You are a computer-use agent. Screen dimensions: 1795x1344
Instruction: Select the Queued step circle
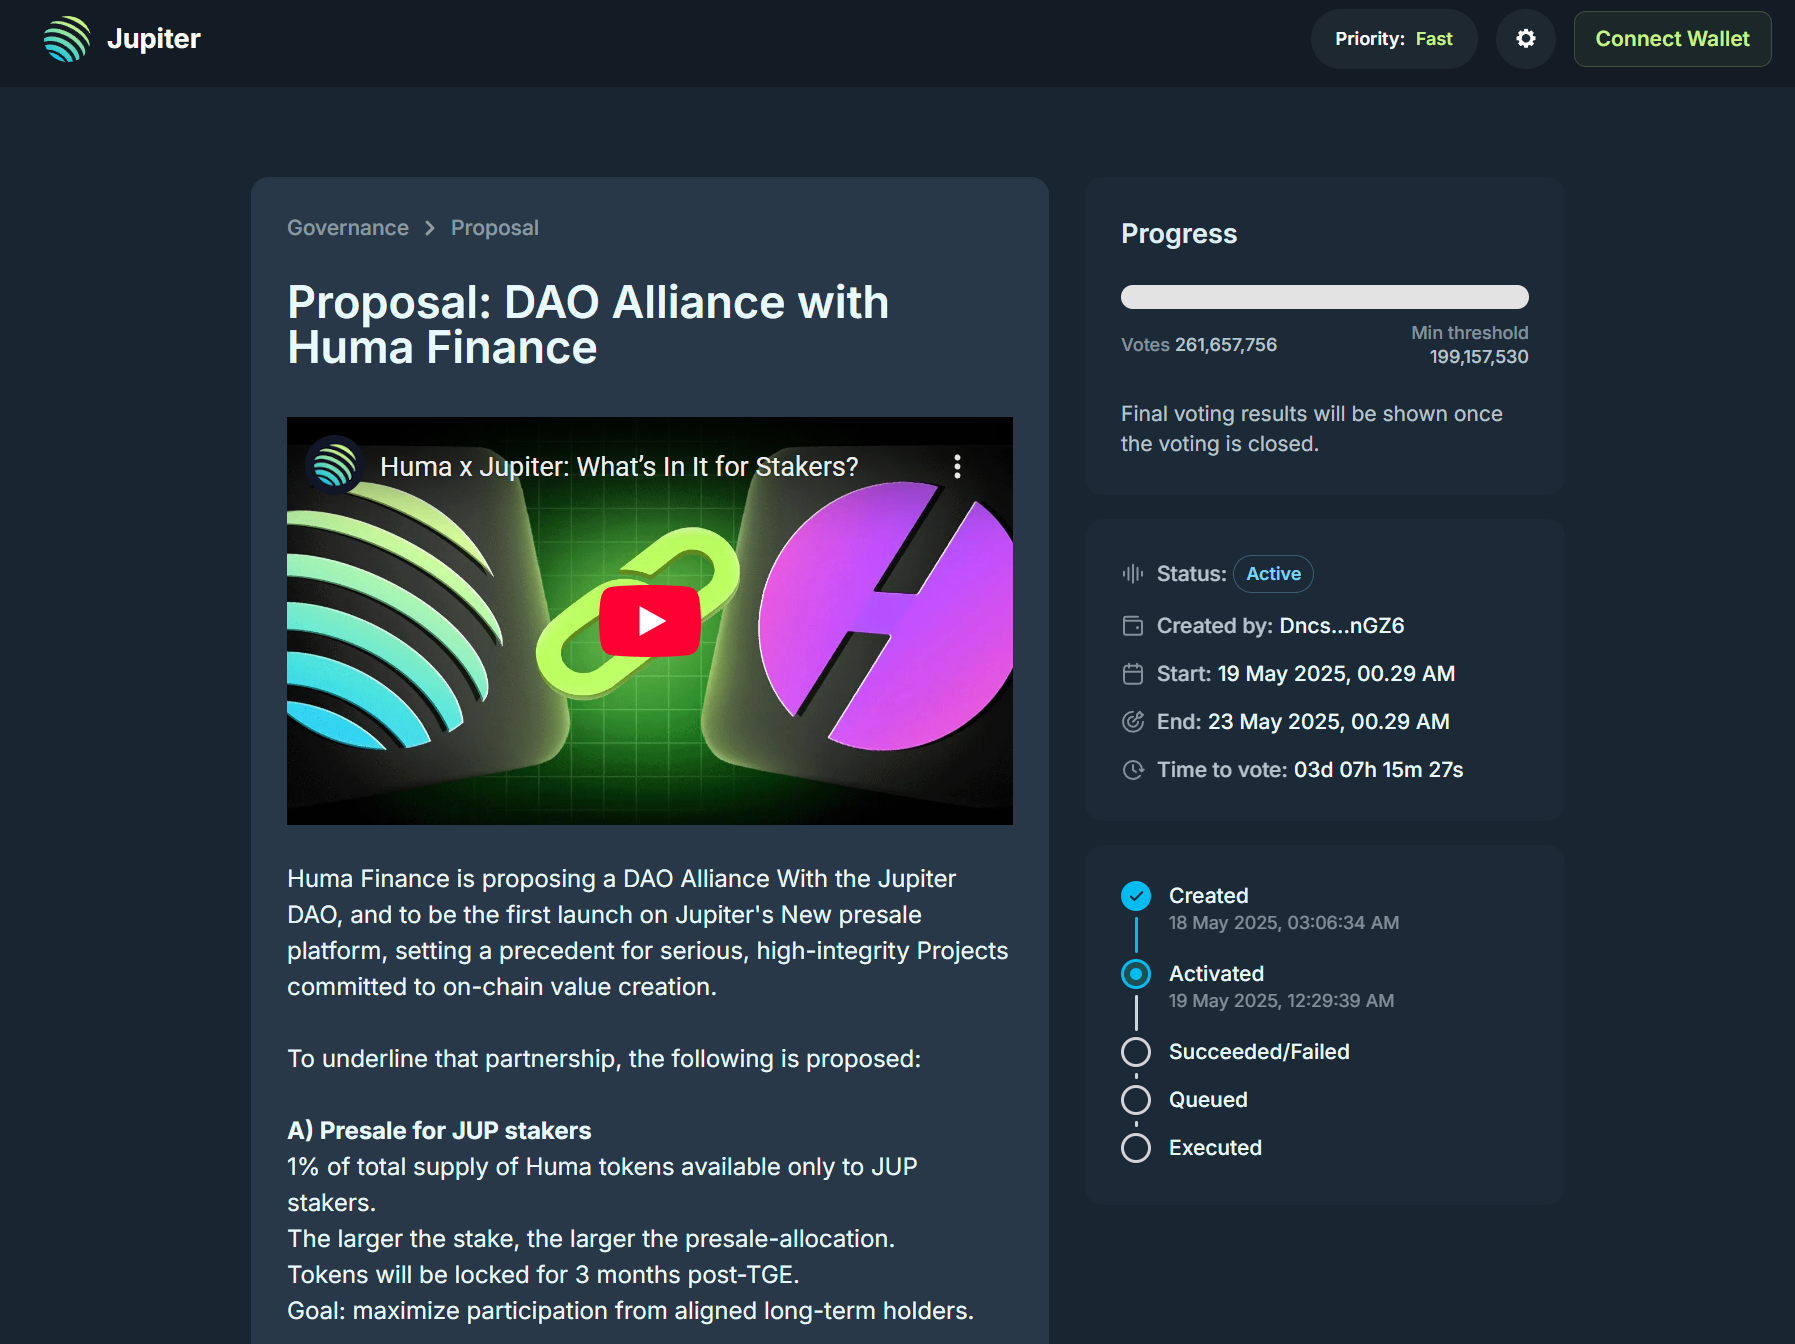[x=1136, y=1100]
